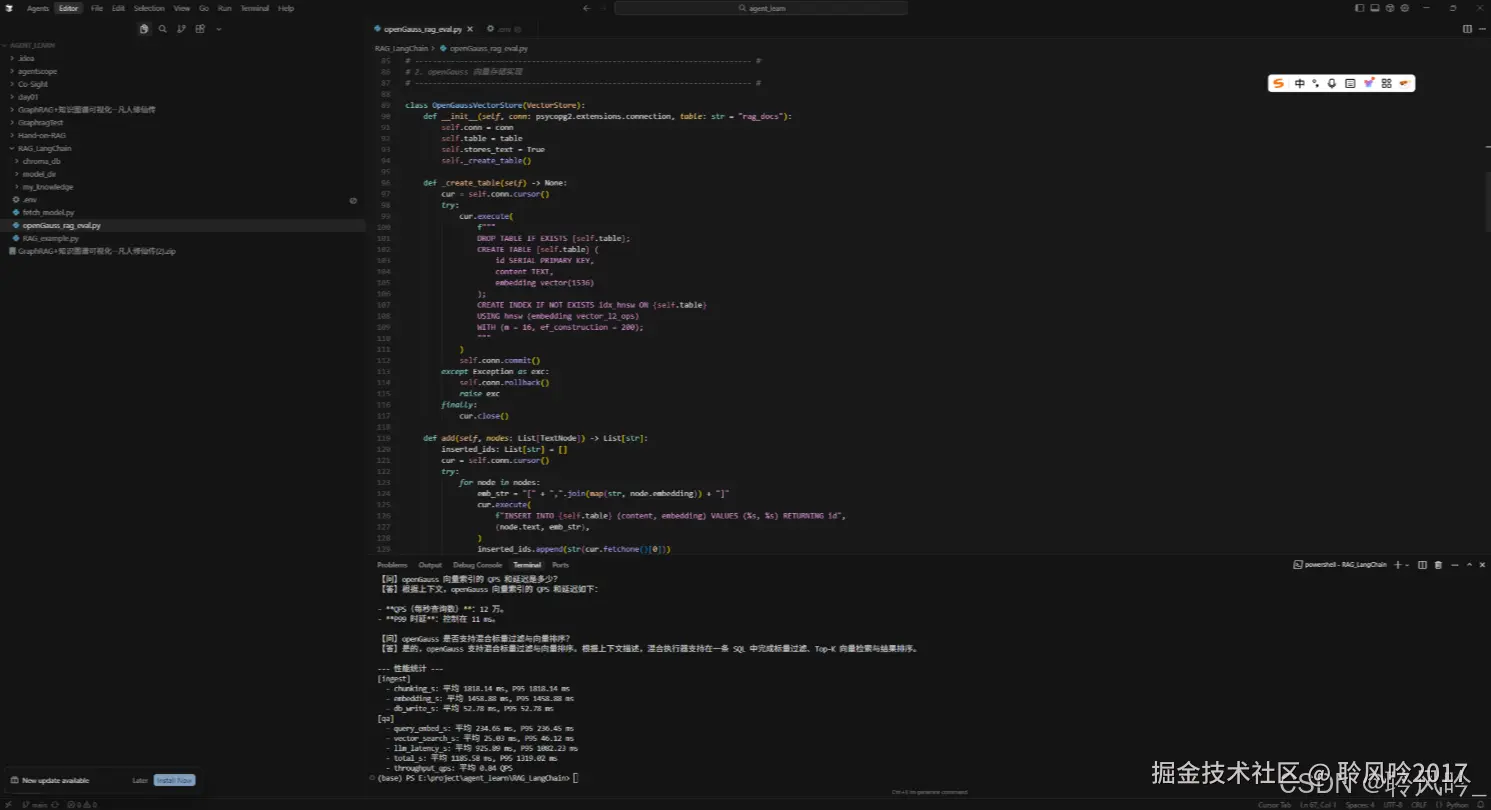The image size is (1491, 810).
Task: Toggle the bottom panel layout icon
Action: (1375, 8)
